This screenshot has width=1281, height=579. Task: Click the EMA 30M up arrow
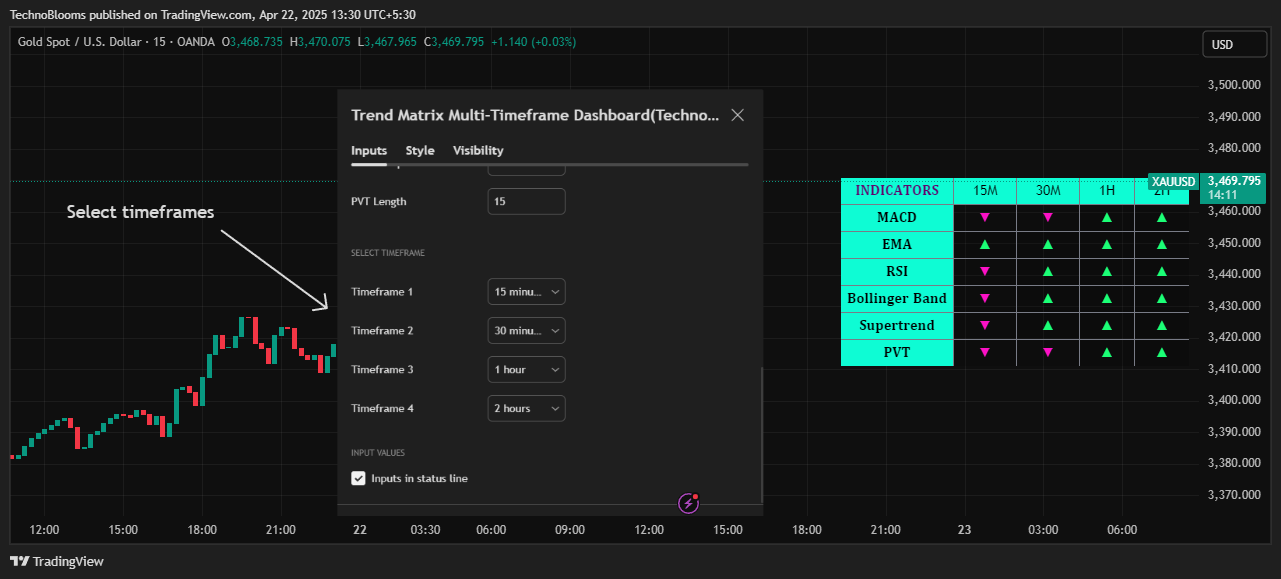click(x=1048, y=244)
